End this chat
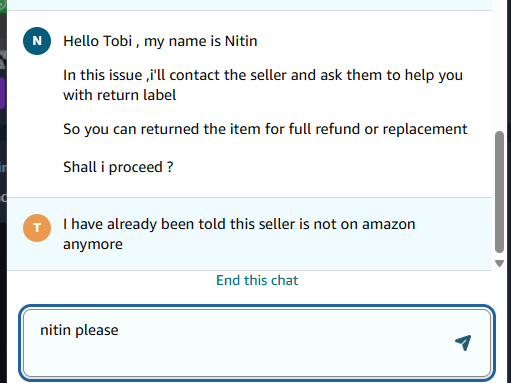Viewport: 511px width, 383px height. (257, 280)
